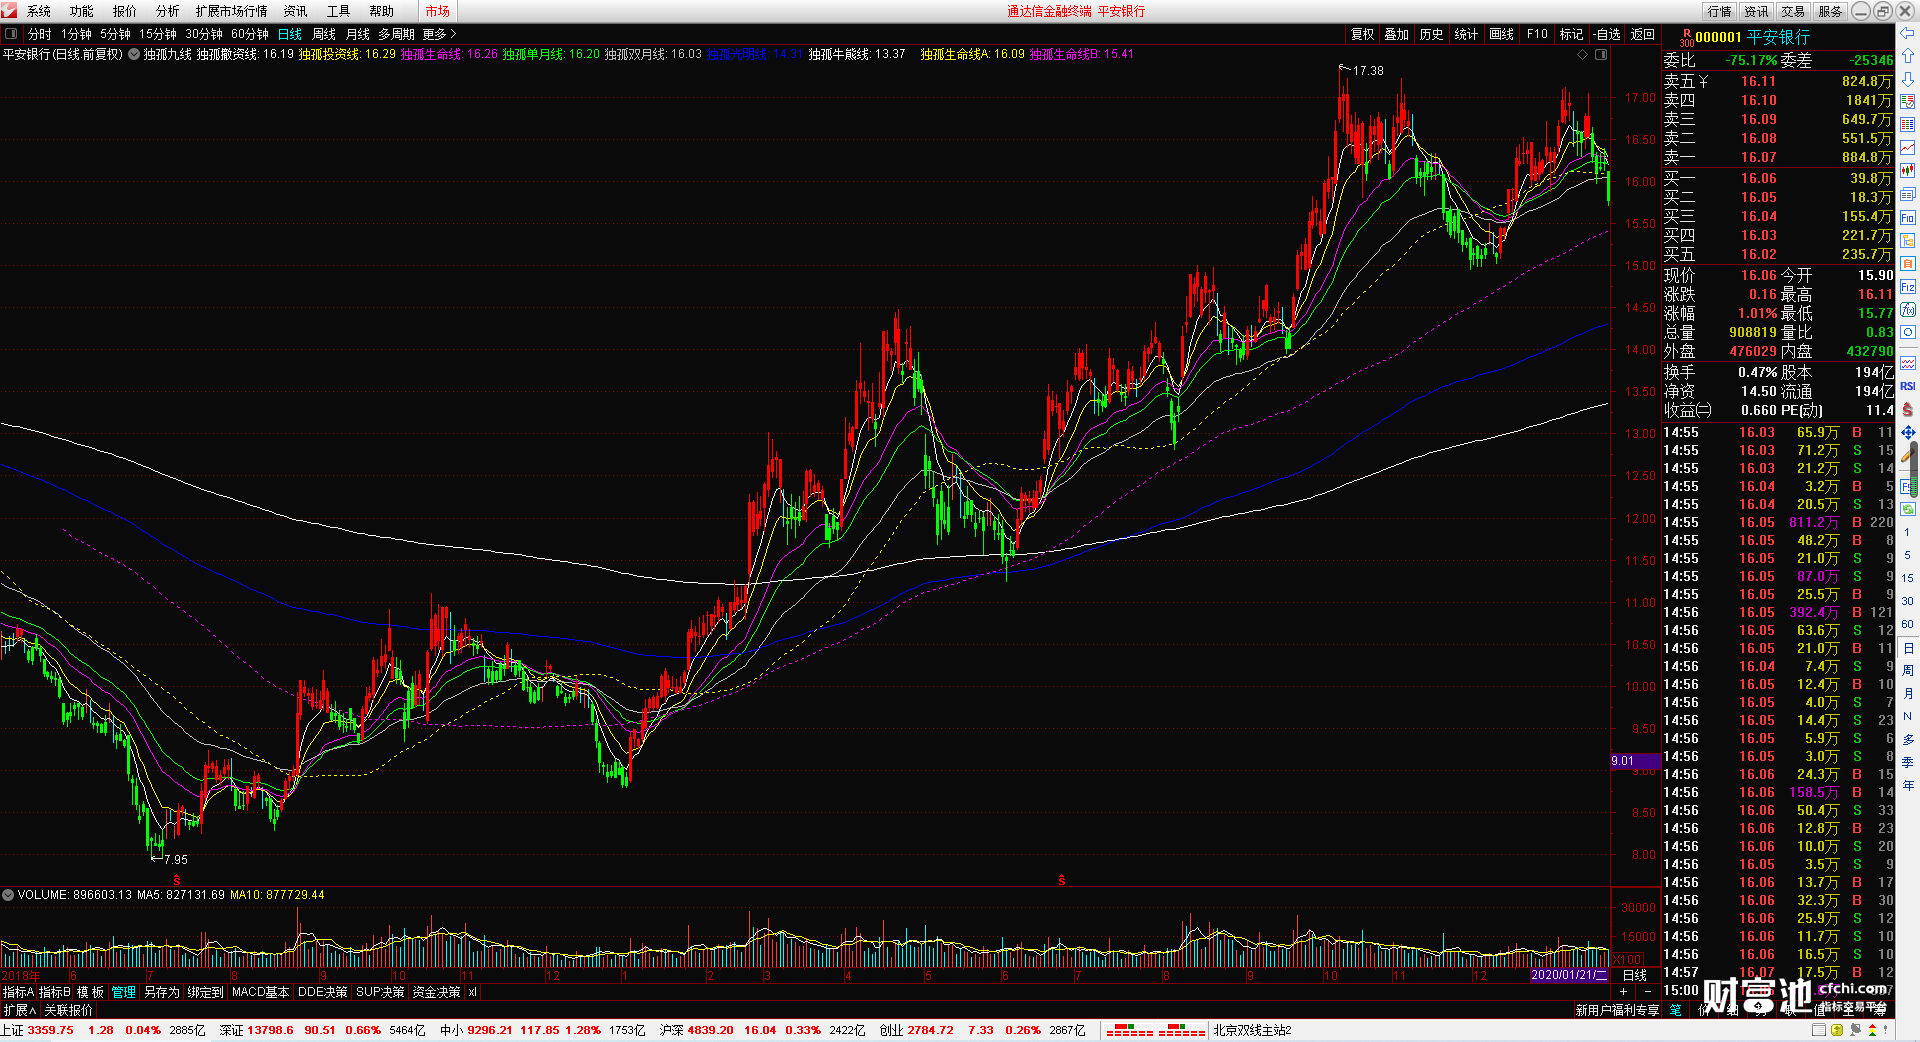1920x1042 pixels.
Task: Click the red dollar sign icon in sidebar
Action: coord(1908,409)
